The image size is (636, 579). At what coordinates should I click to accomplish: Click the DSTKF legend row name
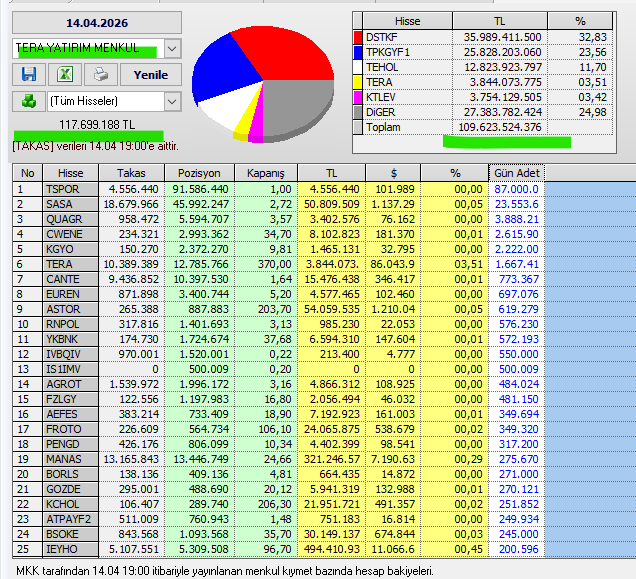coord(382,37)
